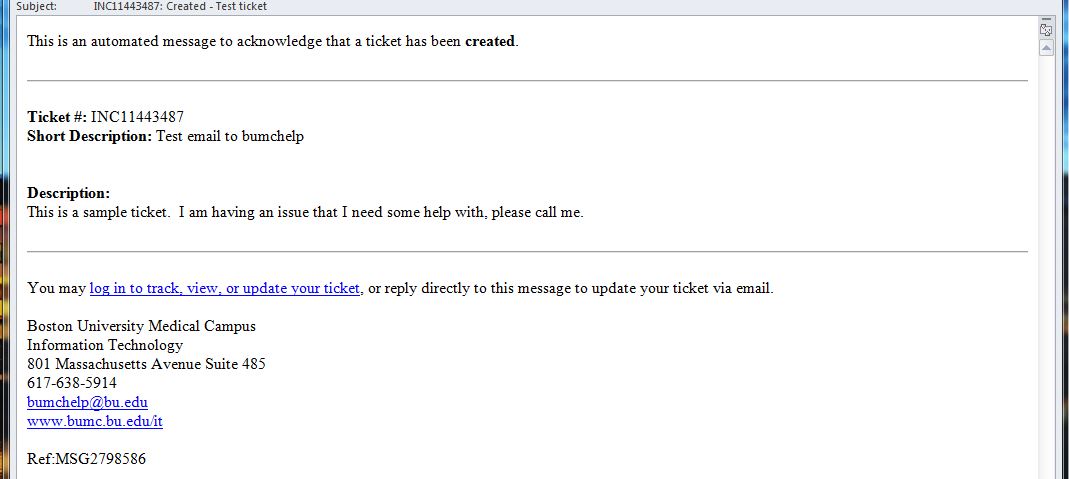Viewport: 1069px width, 479px height.
Task: Click the 'Ticket #:' bold label
Action: [57, 117]
